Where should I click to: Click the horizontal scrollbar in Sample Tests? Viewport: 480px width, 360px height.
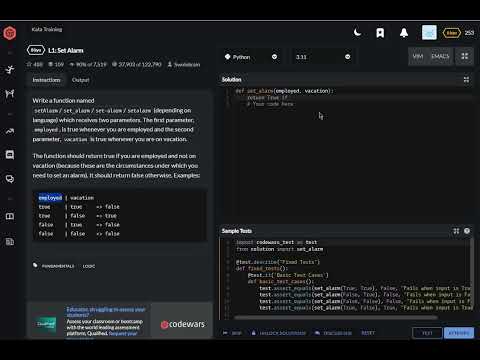336,317
